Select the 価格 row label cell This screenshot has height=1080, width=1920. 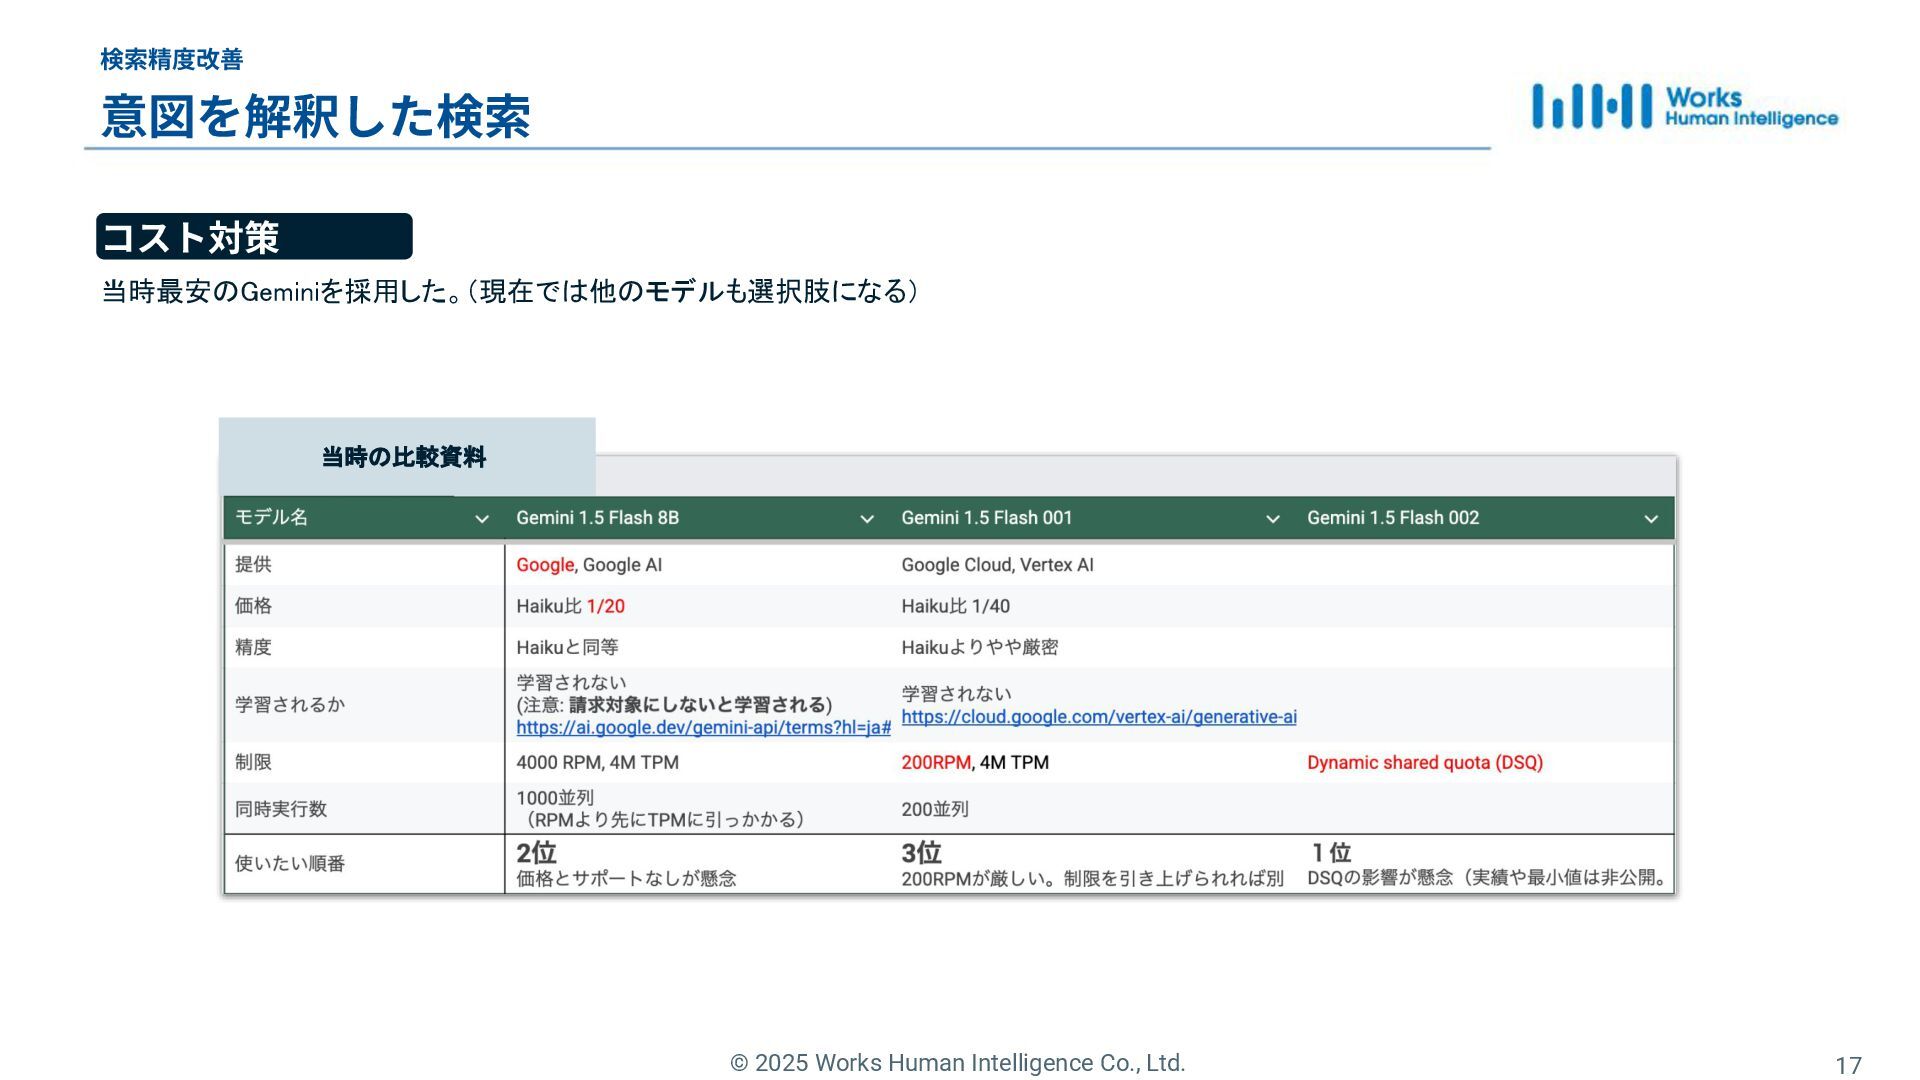pyautogui.click(x=253, y=606)
